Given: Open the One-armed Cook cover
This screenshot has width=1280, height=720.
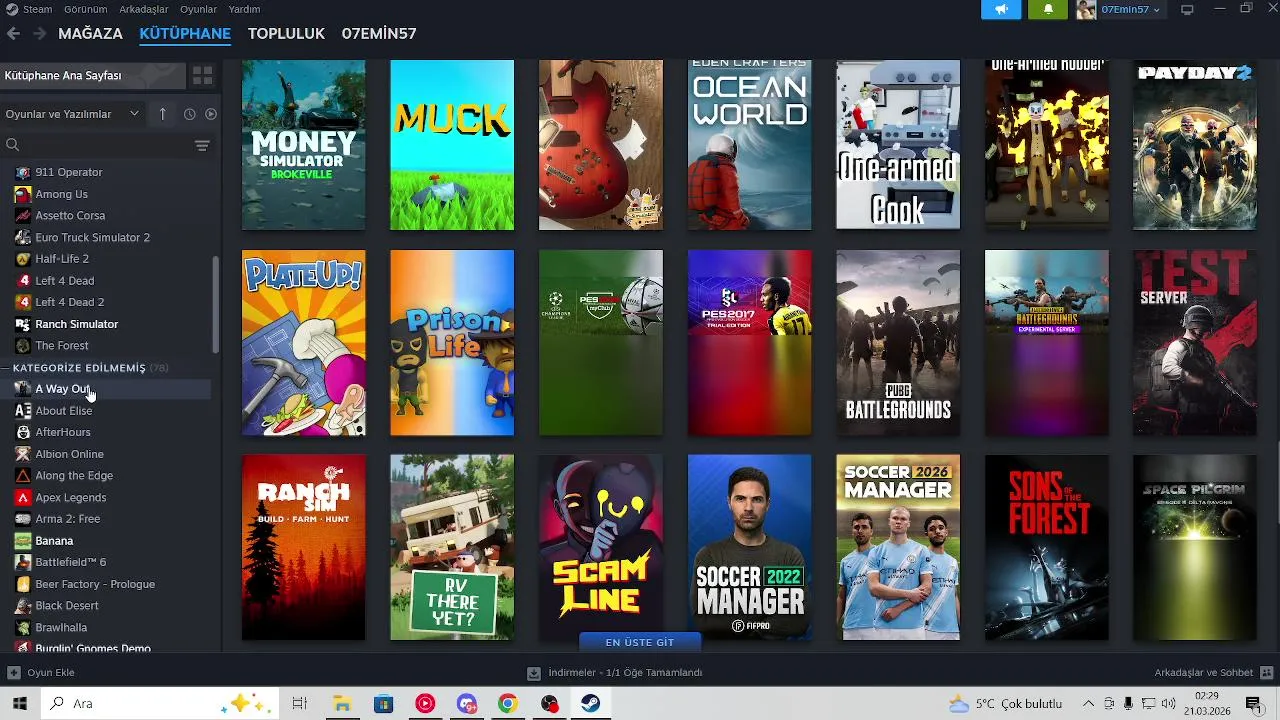Looking at the screenshot, I should click(x=898, y=145).
